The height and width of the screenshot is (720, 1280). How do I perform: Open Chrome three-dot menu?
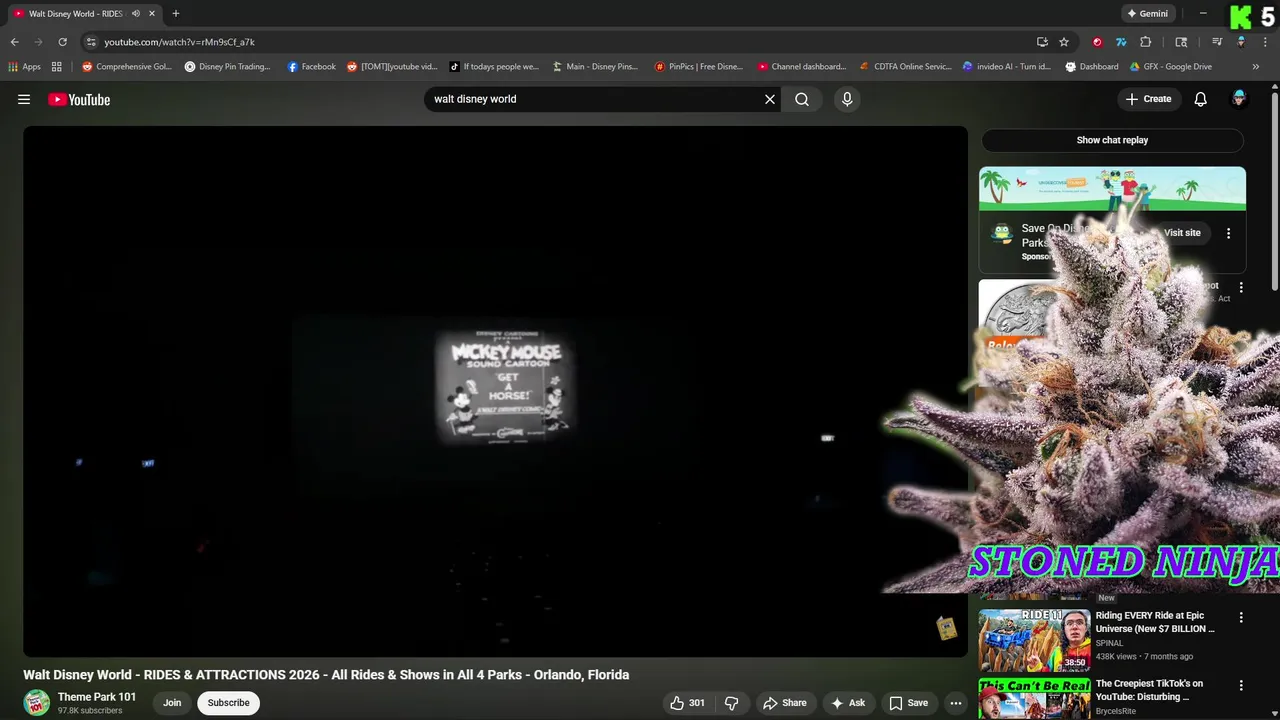pos(1265,42)
